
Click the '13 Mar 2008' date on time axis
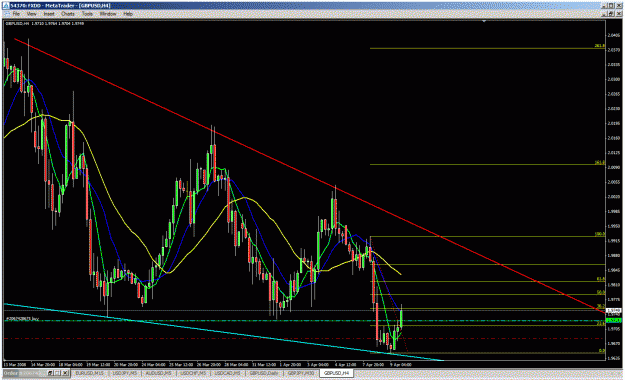pos(16,364)
